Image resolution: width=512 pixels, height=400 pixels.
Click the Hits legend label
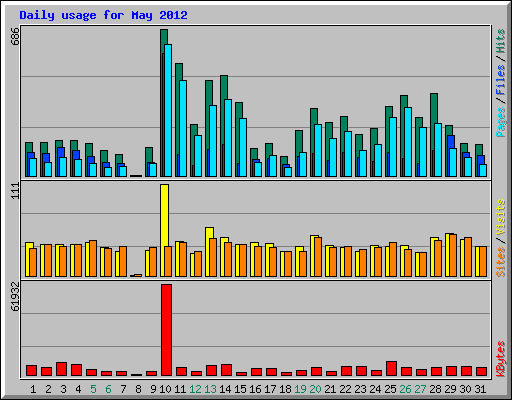[x=501, y=41]
